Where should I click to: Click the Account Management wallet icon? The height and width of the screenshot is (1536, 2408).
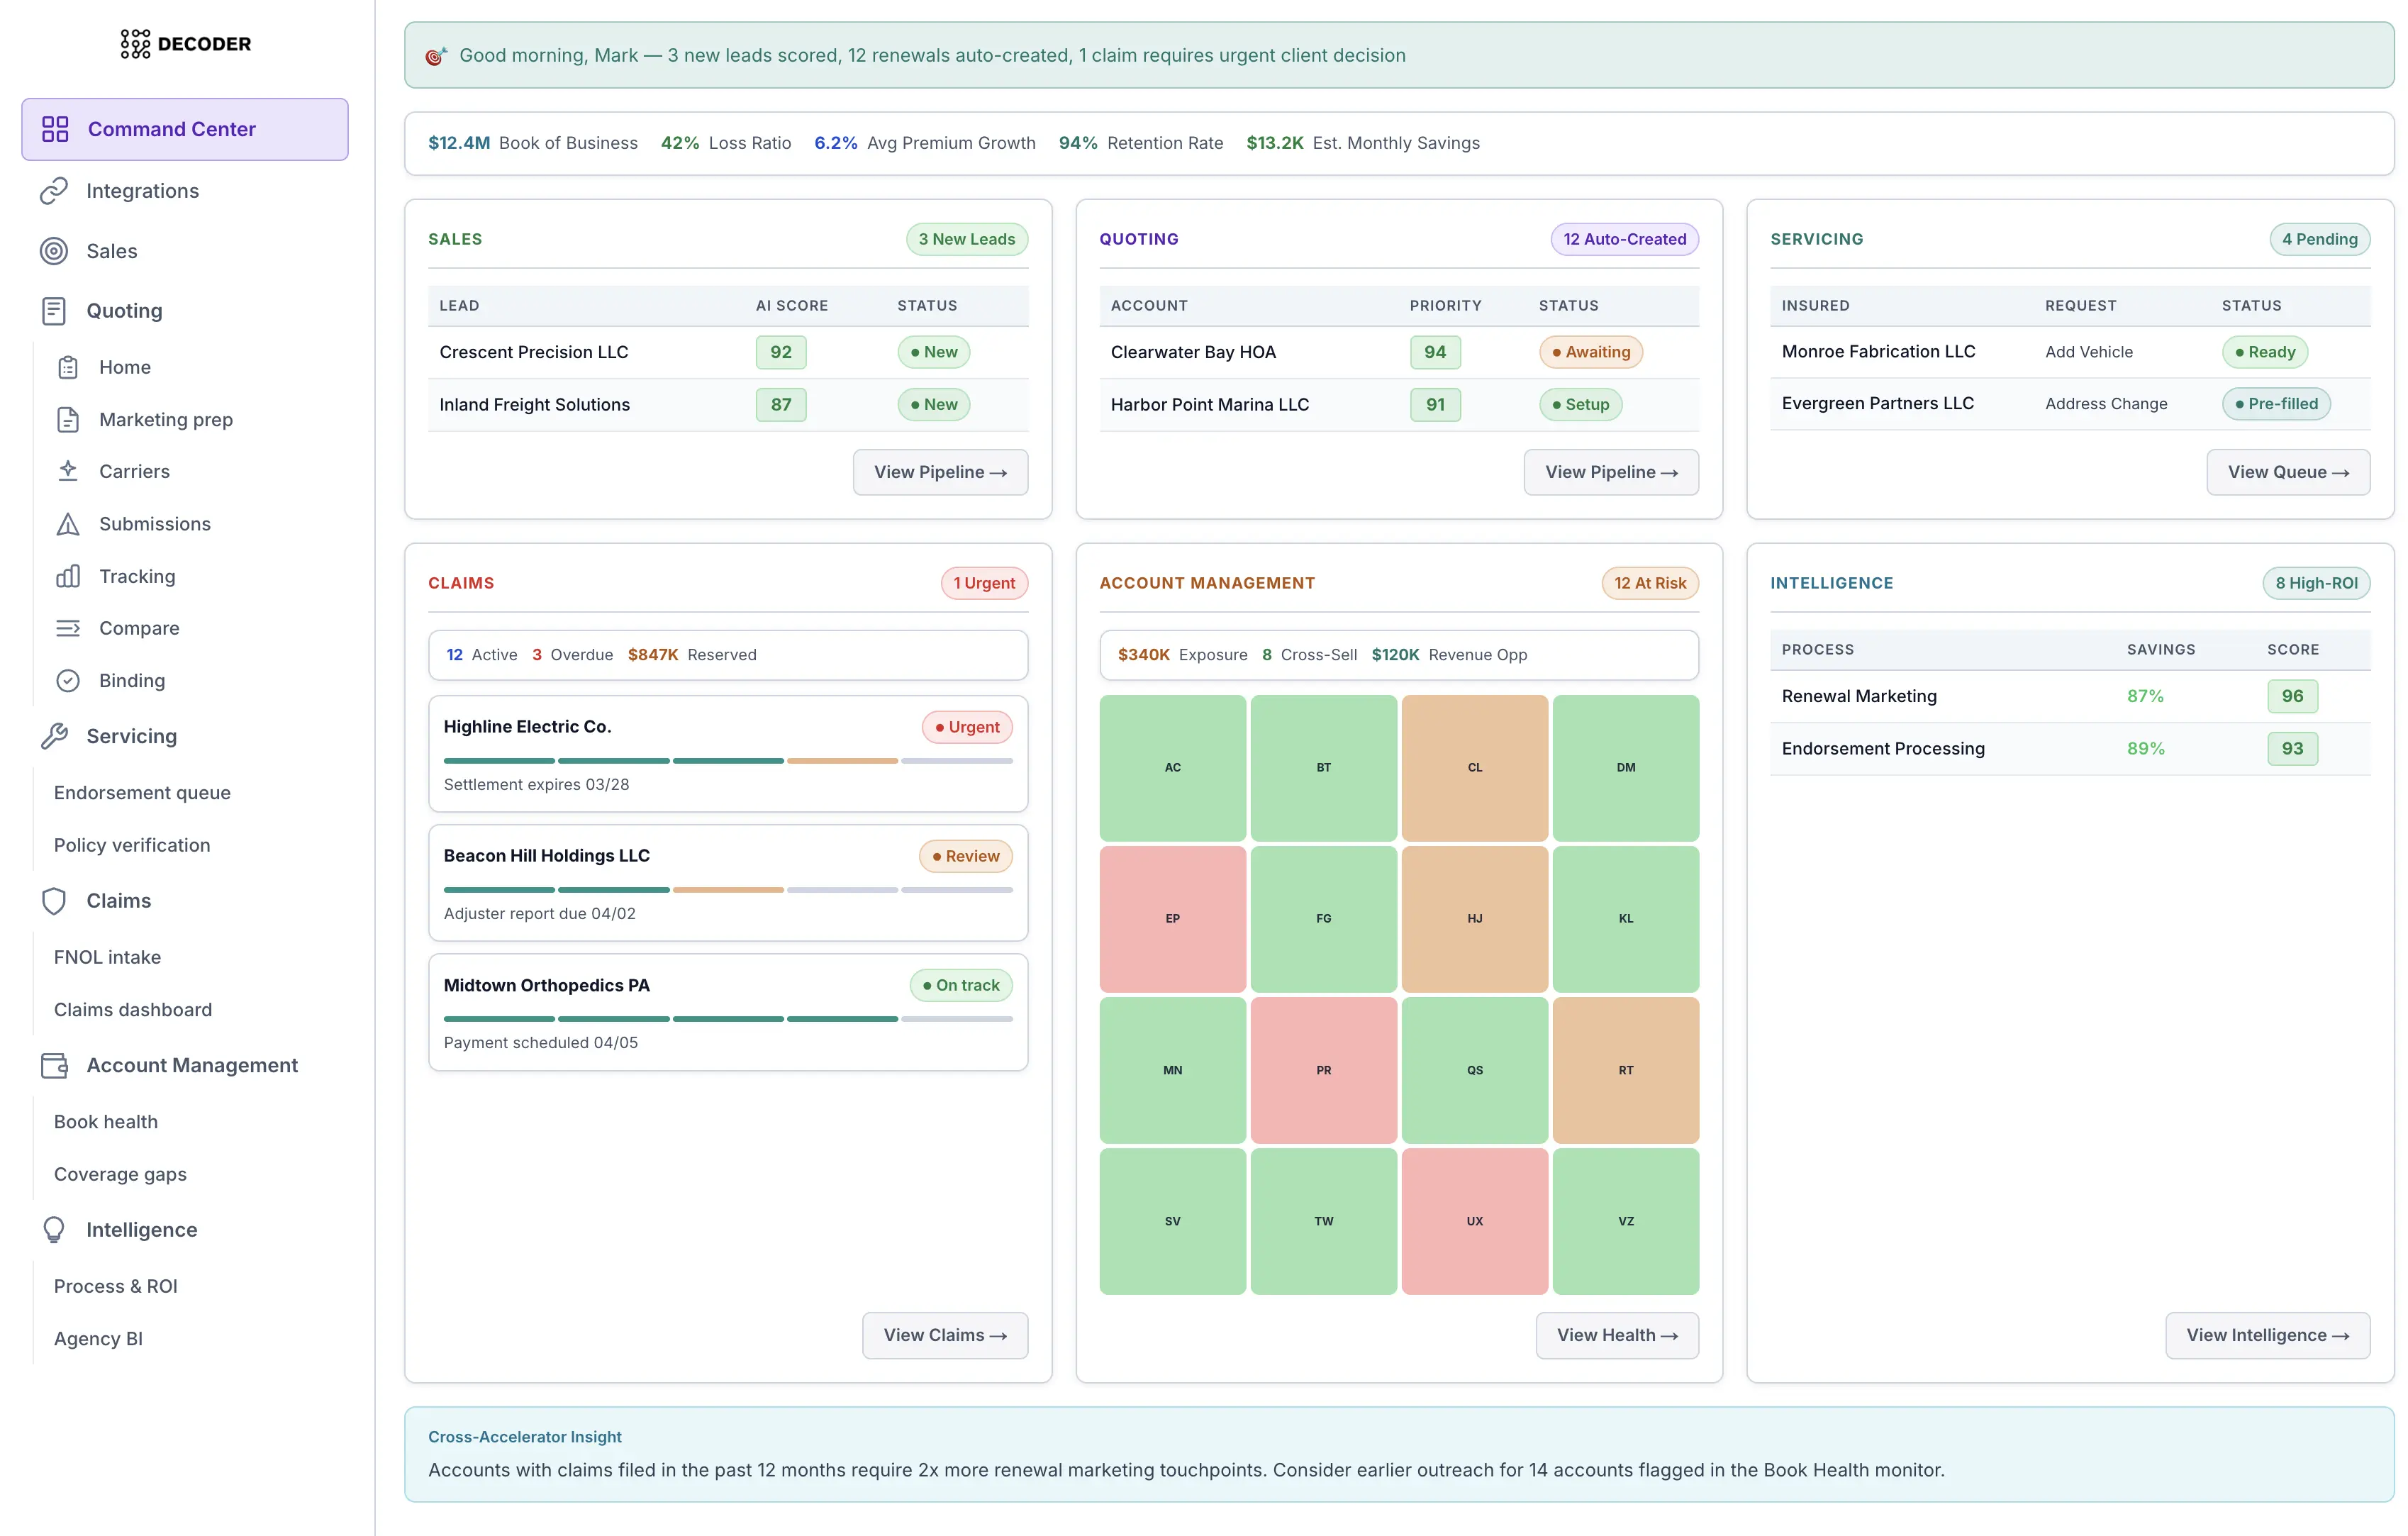pos(54,1065)
